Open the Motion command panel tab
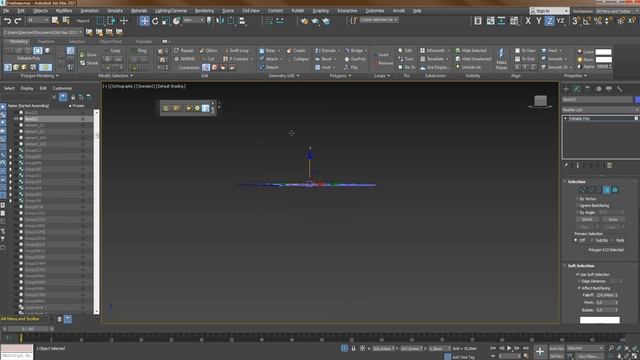Screen dimensions: 640x360 click(x=598, y=89)
